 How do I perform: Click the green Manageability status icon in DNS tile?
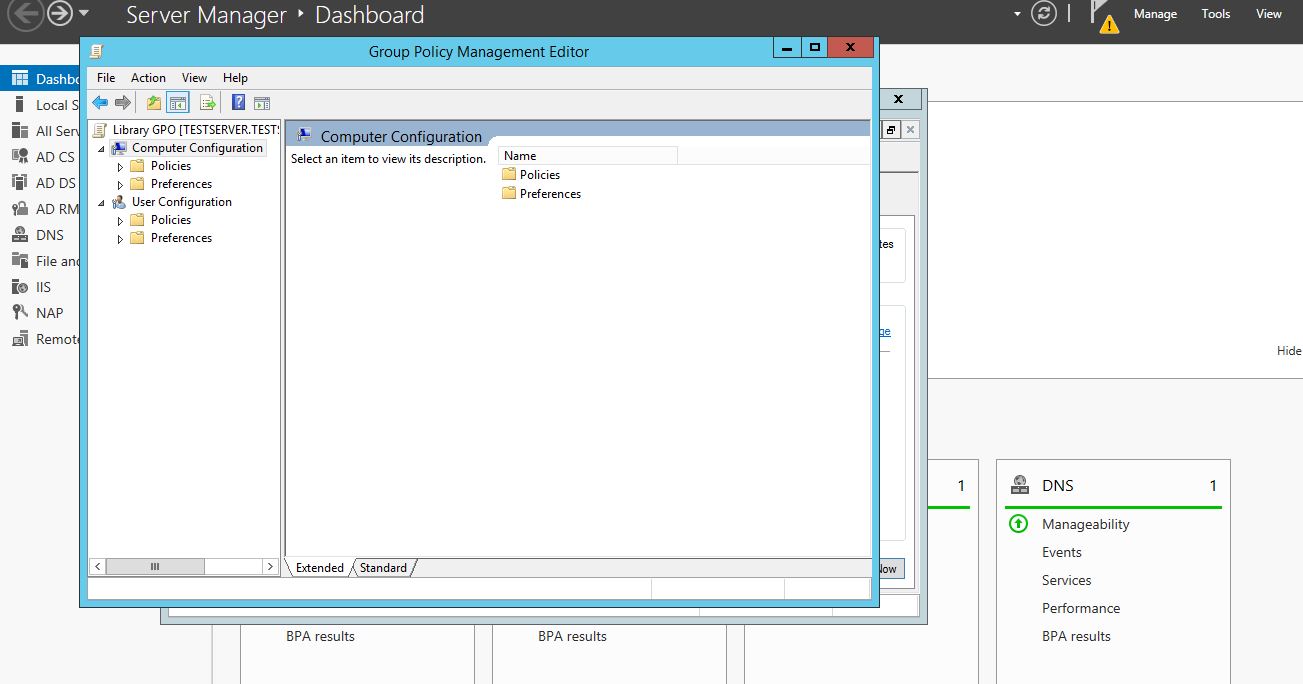[x=1018, y=524]
